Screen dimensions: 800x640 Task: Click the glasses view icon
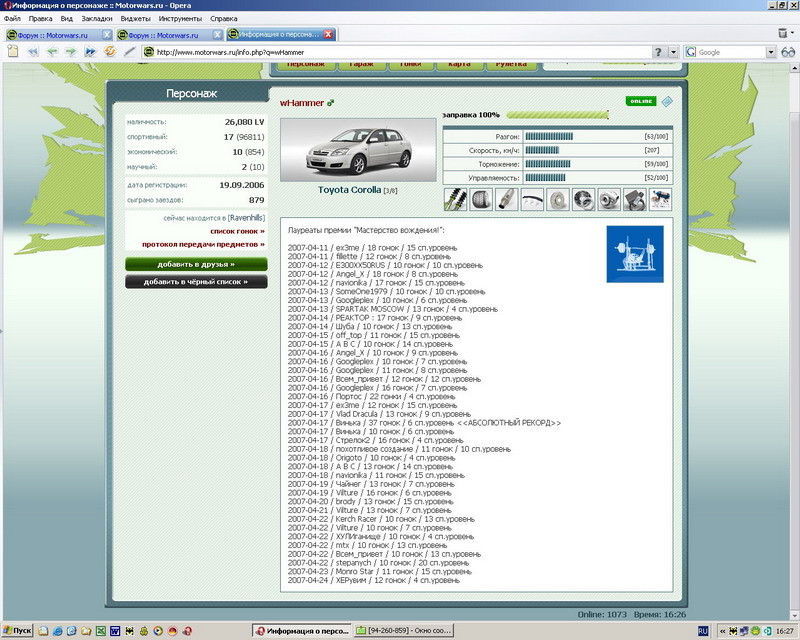788,52
